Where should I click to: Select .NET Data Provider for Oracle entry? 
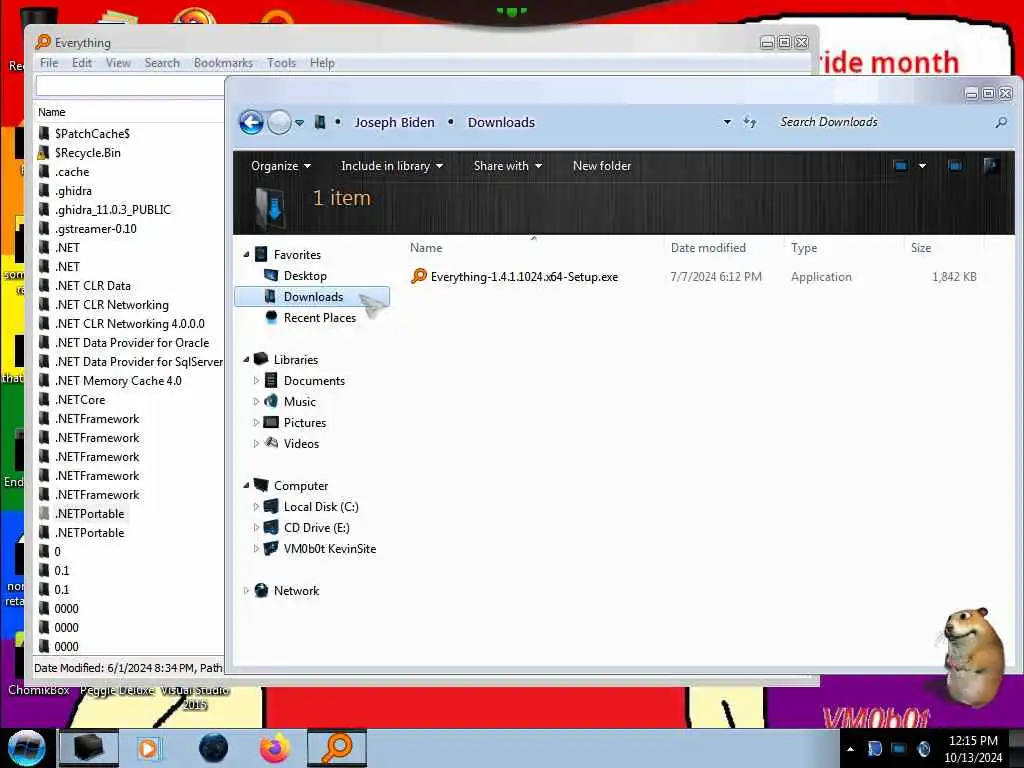(132, 343)
